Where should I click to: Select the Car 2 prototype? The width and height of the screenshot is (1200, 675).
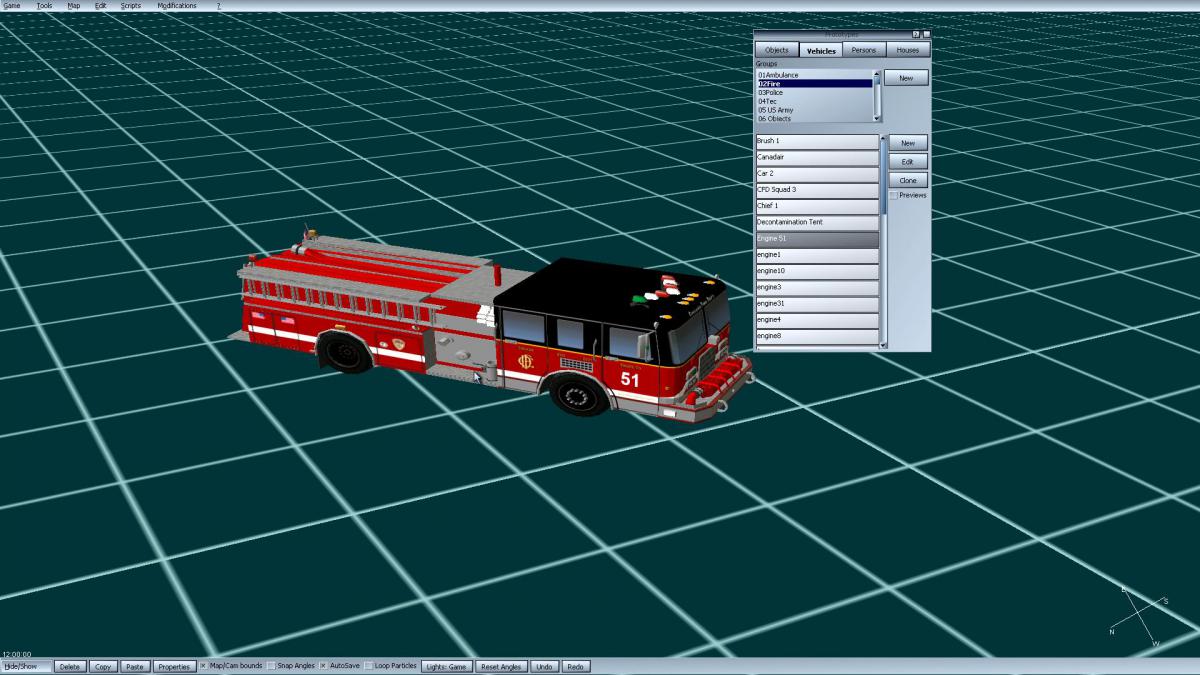817,174
